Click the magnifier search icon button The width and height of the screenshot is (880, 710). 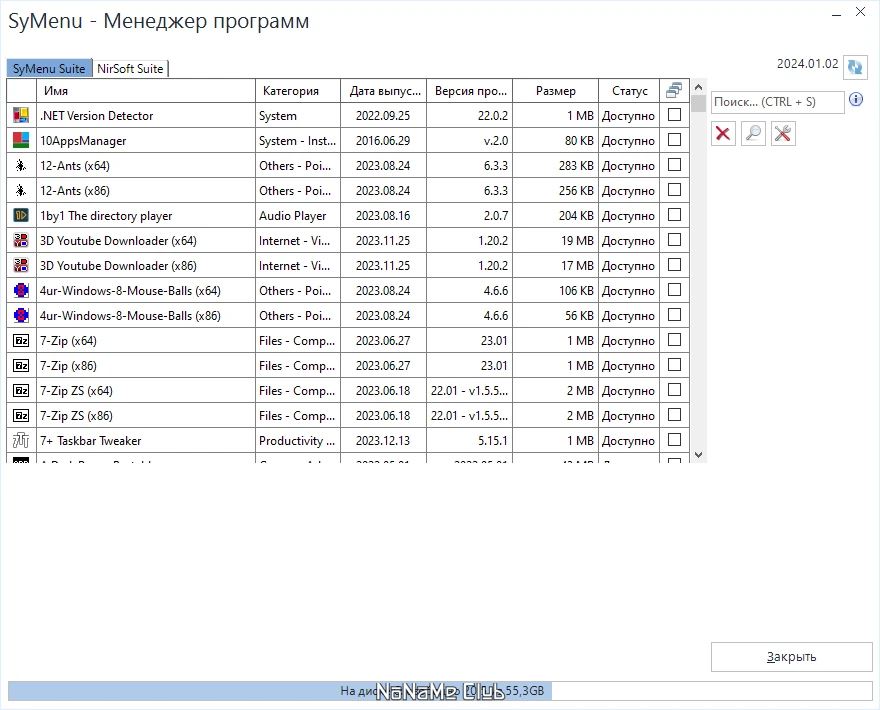(x=754, y=133)
